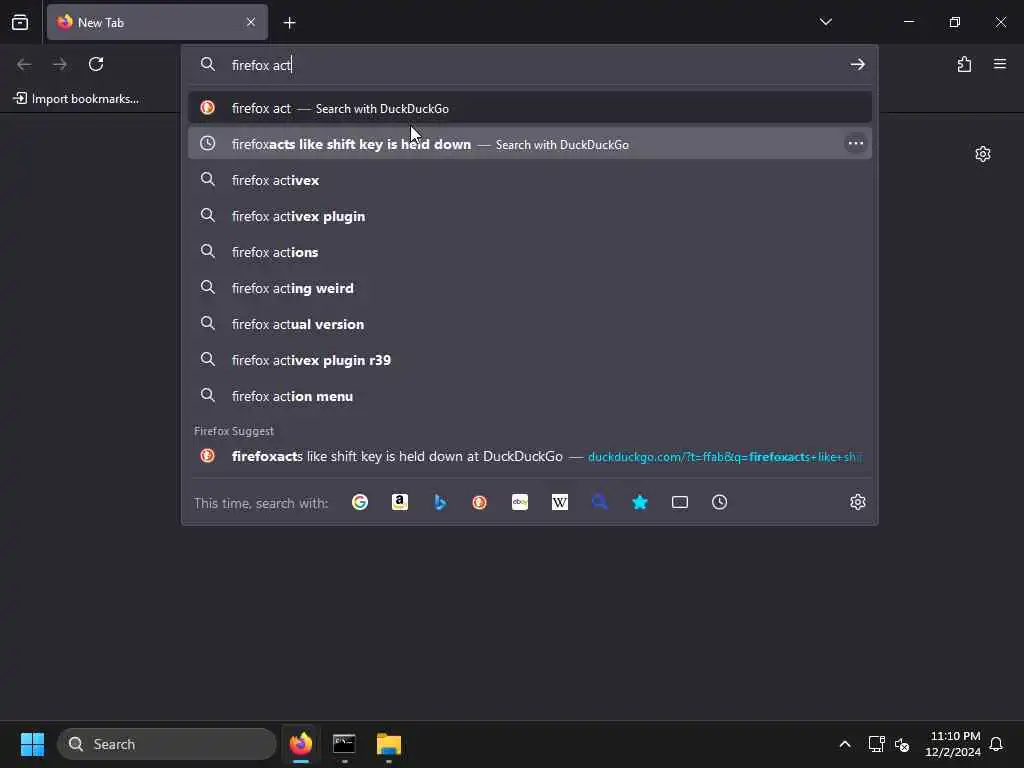Open Firefox View (recent browsing) icon

pos(20,22)
